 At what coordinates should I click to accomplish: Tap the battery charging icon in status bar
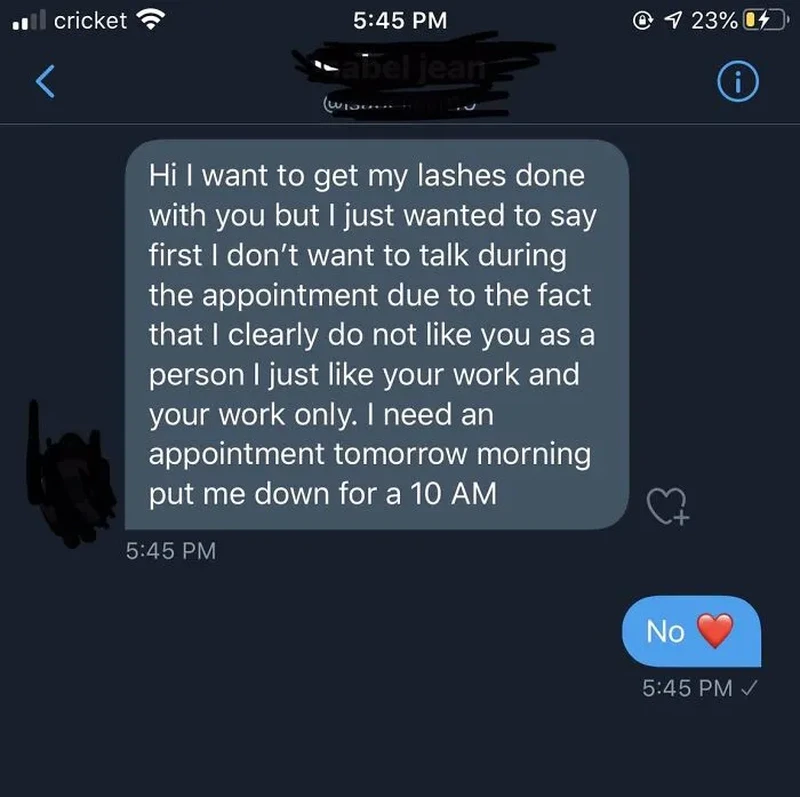765,20
